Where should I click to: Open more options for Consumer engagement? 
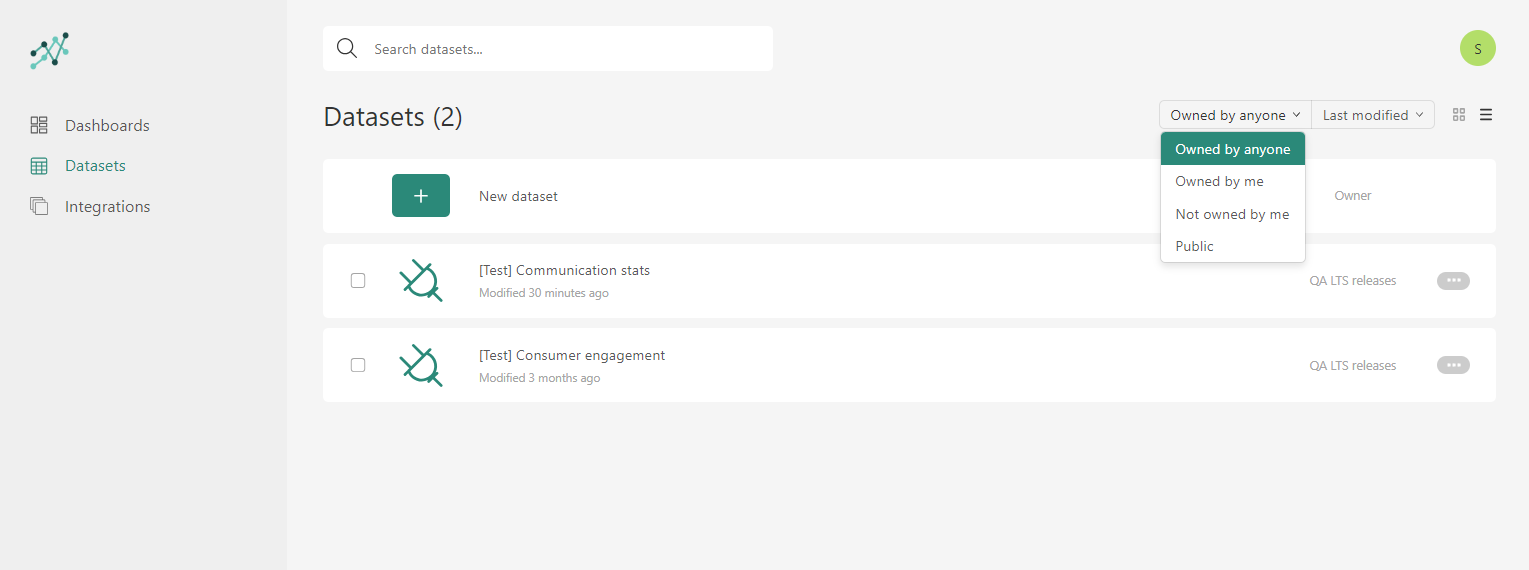coord(1453,365)
